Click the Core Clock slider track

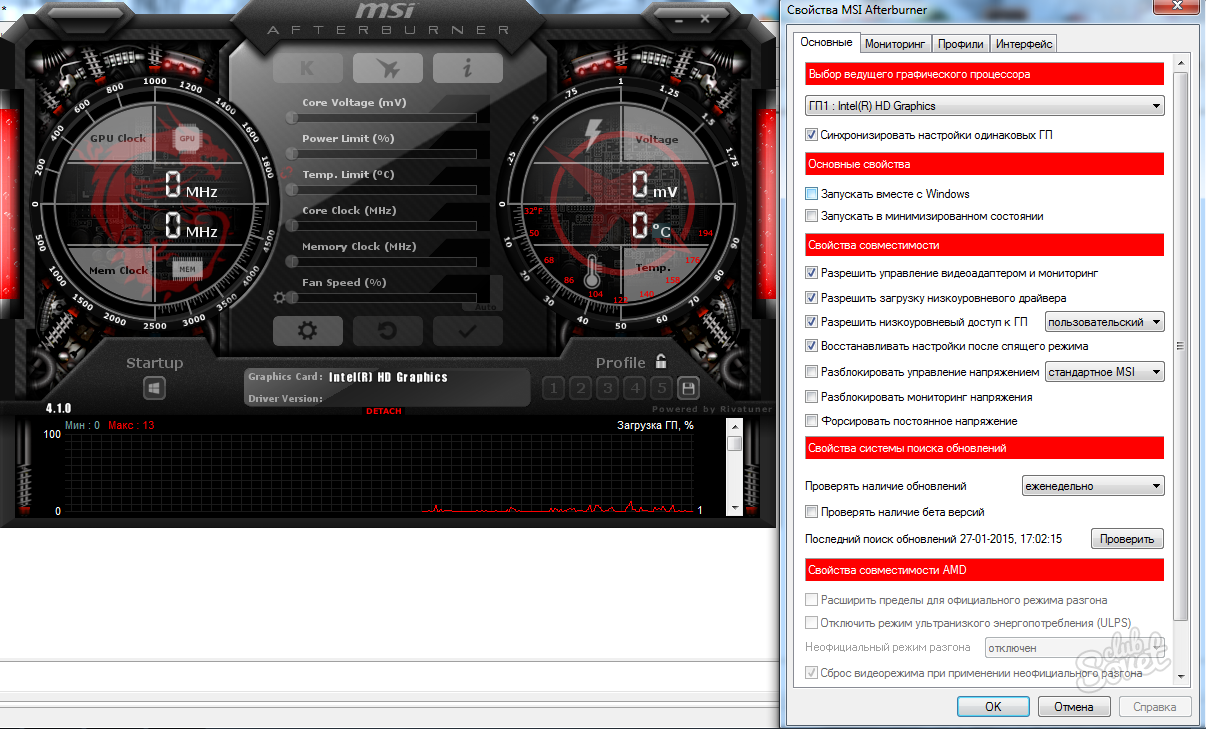point(389,226)
